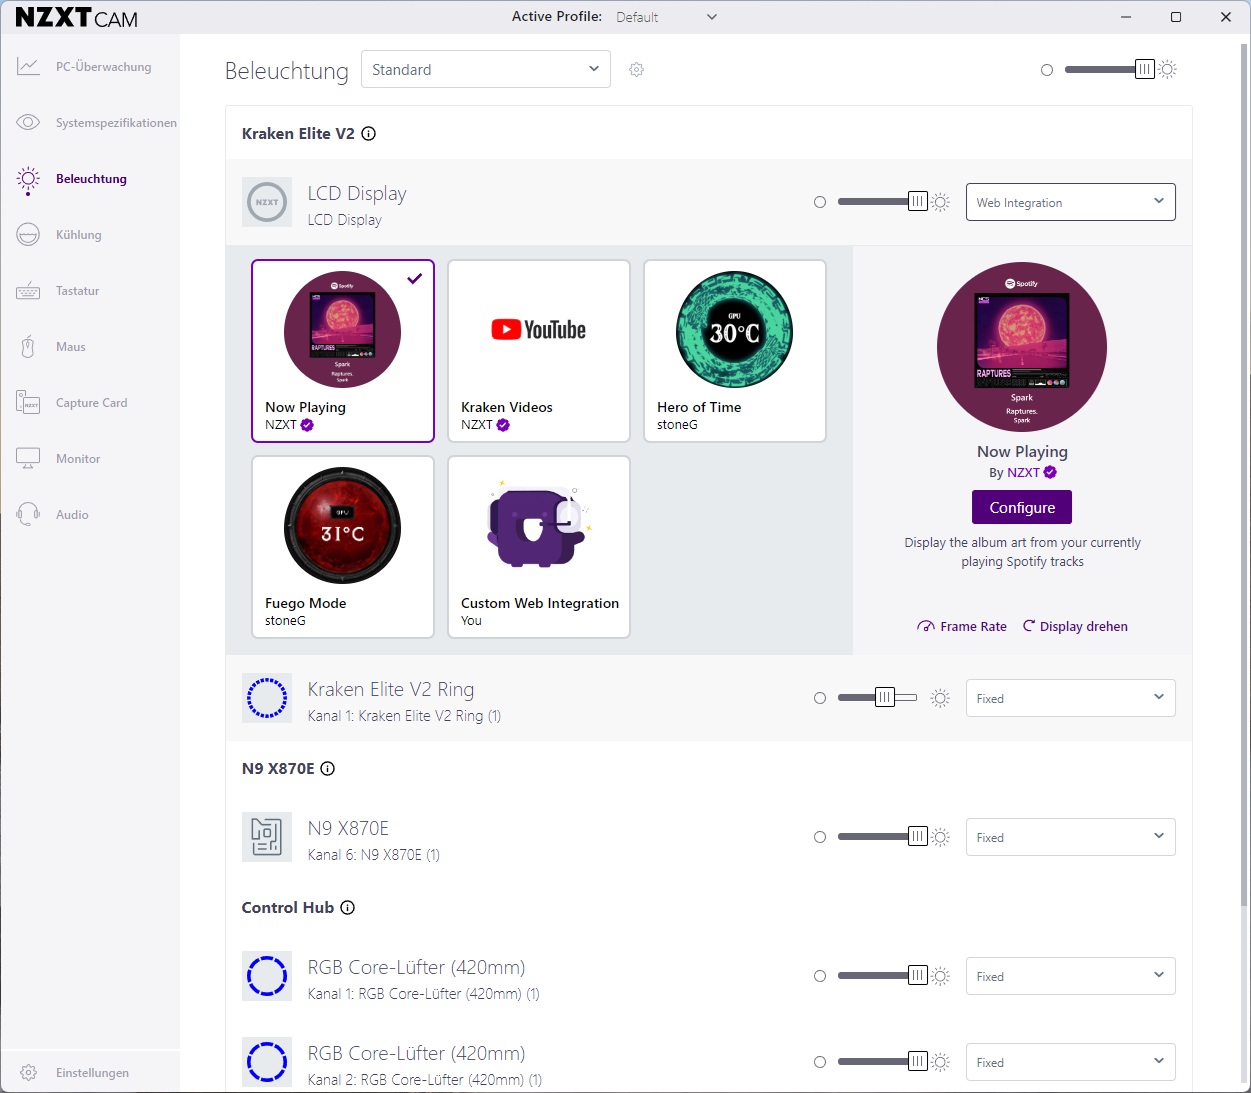
Task: Click the global brightness maximum sun icon
Action: point(1167,70)
